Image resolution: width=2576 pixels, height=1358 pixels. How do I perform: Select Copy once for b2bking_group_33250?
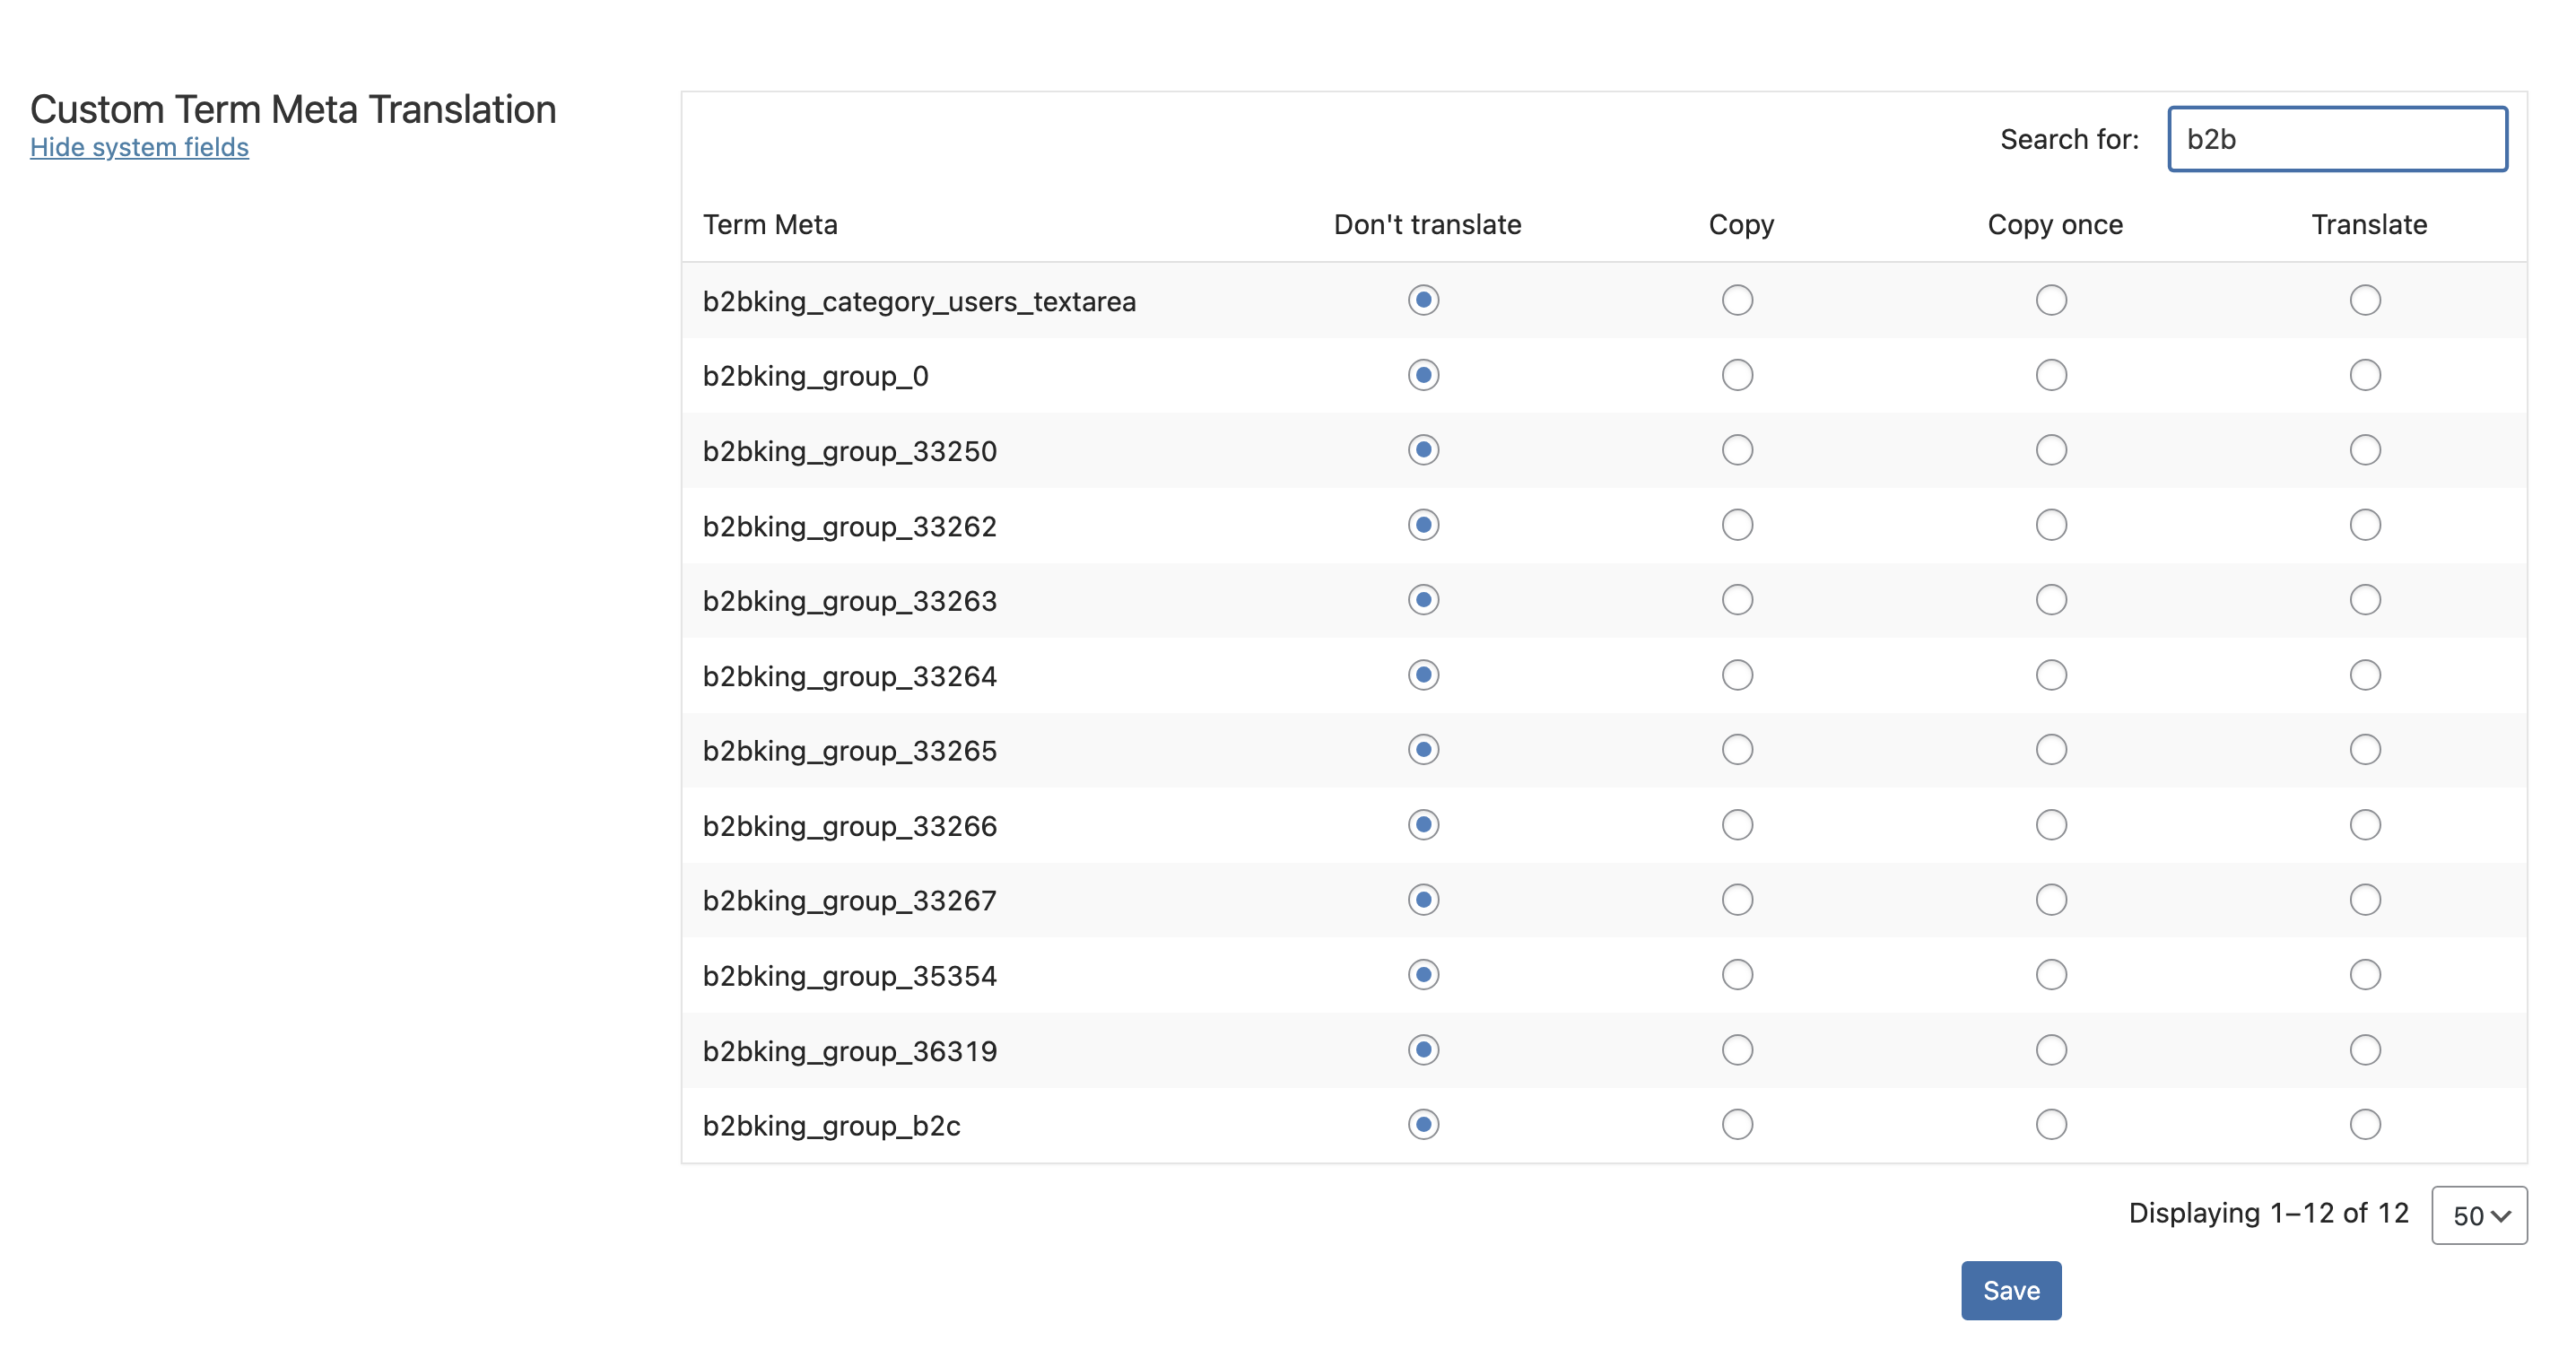[2052, 450]
